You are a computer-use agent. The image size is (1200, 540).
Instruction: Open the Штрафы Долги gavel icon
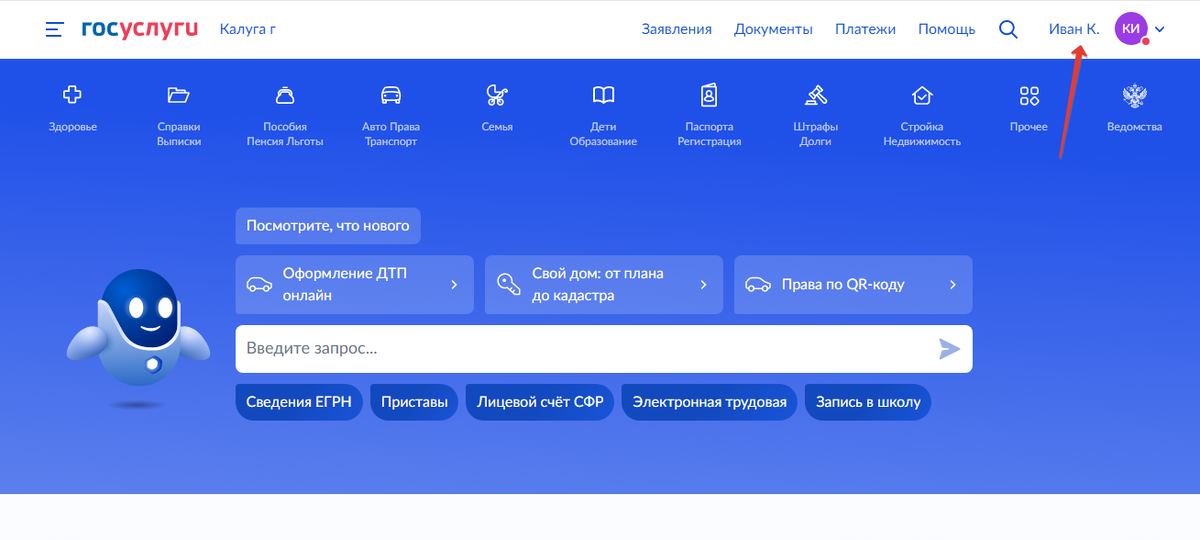point(815,95)
